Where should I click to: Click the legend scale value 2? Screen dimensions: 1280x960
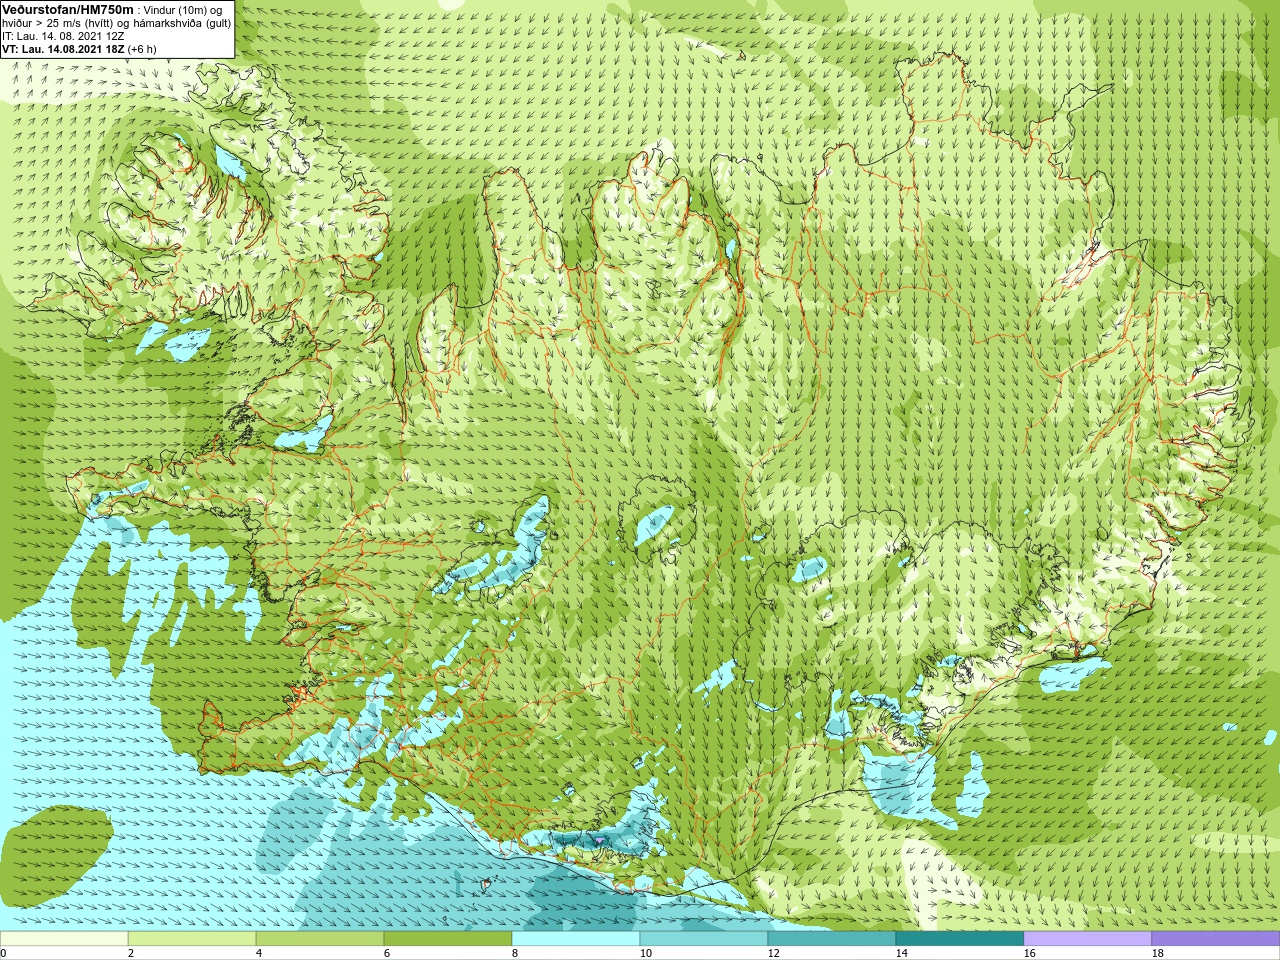[131, 953]
